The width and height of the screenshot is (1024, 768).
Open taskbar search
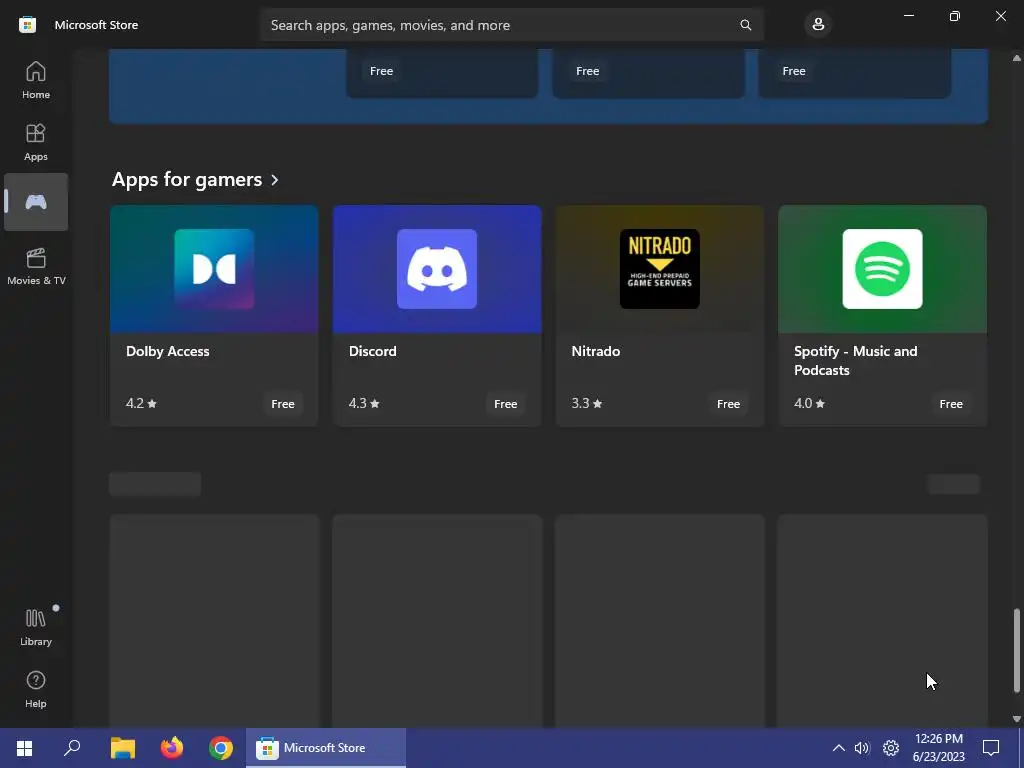pos(72,748)
